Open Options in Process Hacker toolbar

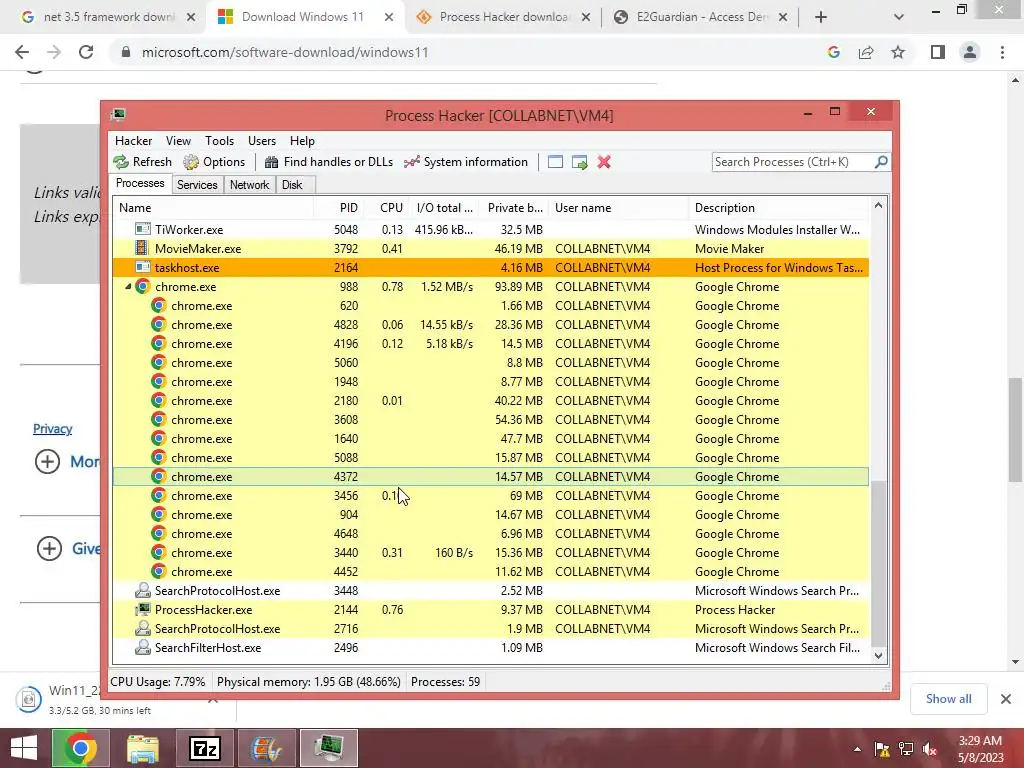tap(214, 162)
